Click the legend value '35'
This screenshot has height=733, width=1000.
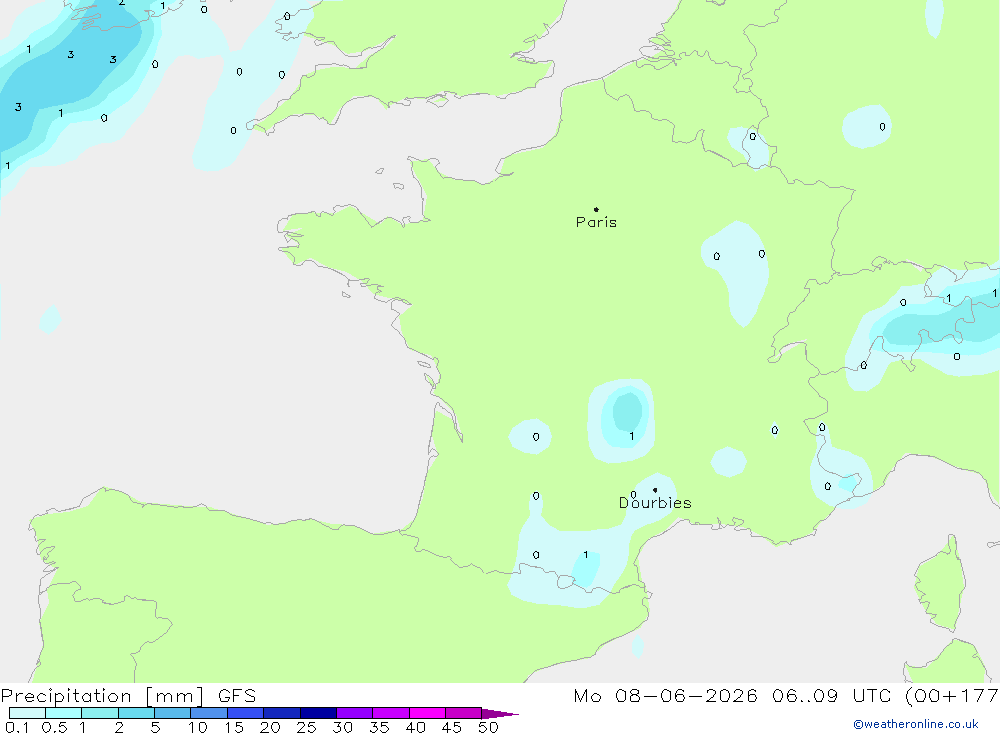379,727
